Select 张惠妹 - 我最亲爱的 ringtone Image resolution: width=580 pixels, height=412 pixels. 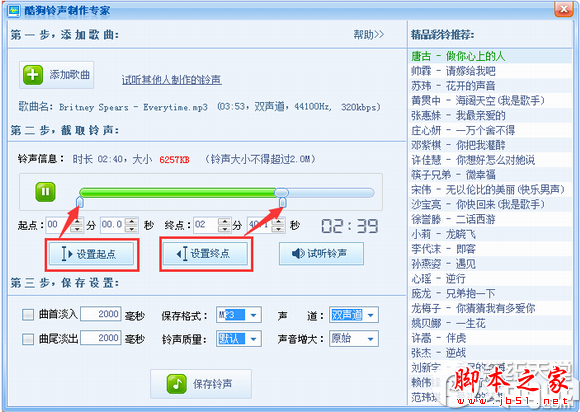coord(490,115)
